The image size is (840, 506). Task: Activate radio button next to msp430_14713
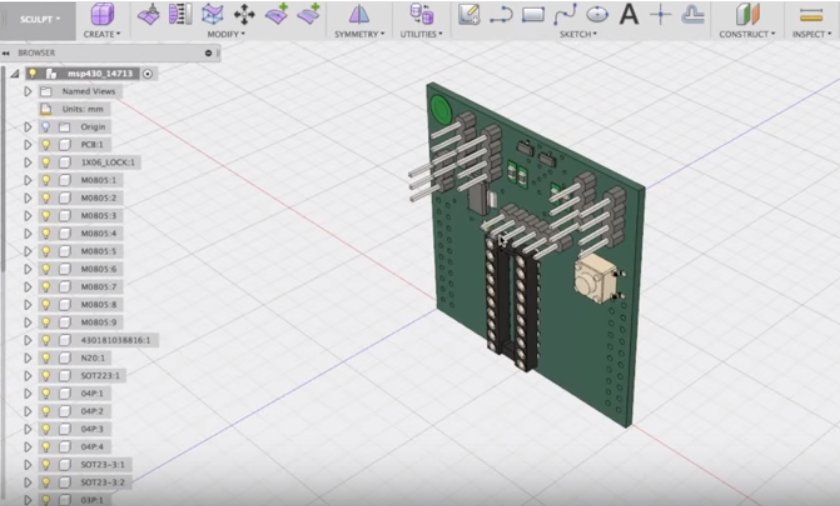pos(148,73)
